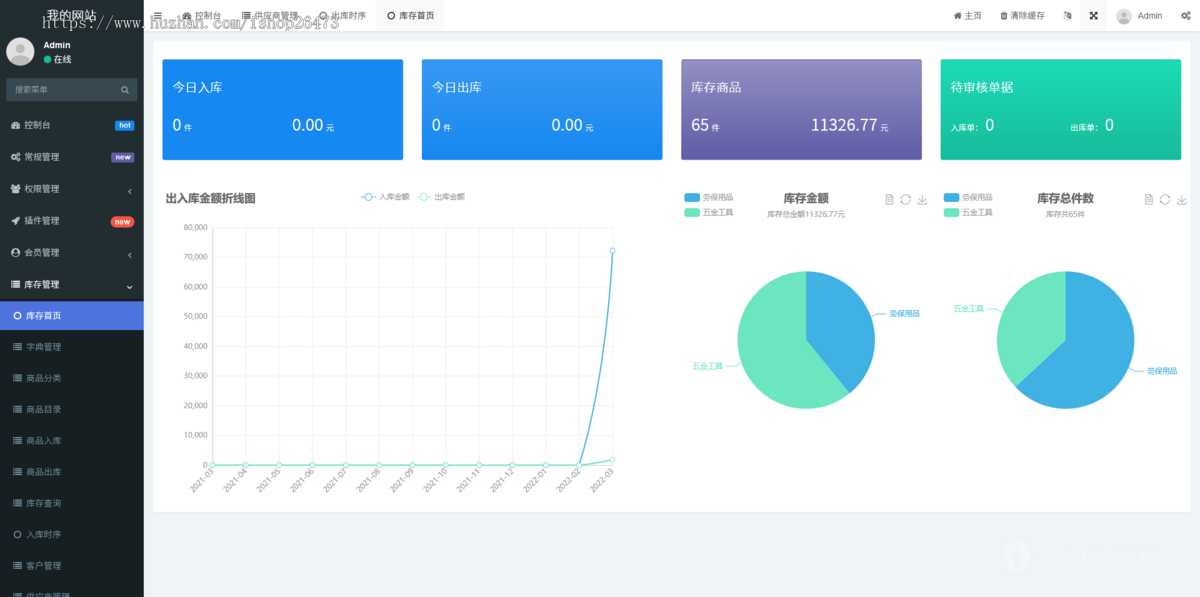The image size is (1200, 597).
Task: Open the settings gear at top right
Action: click(x=1185, y=15)
